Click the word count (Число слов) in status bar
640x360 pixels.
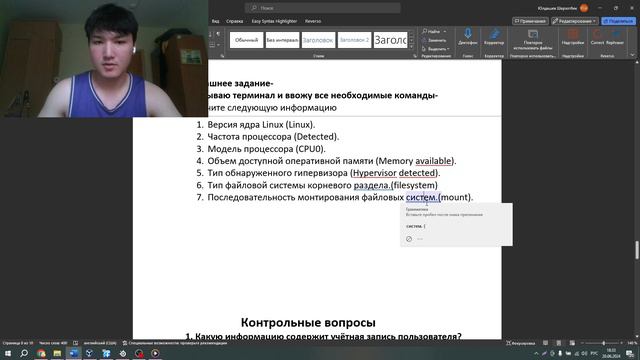point(53,343)
